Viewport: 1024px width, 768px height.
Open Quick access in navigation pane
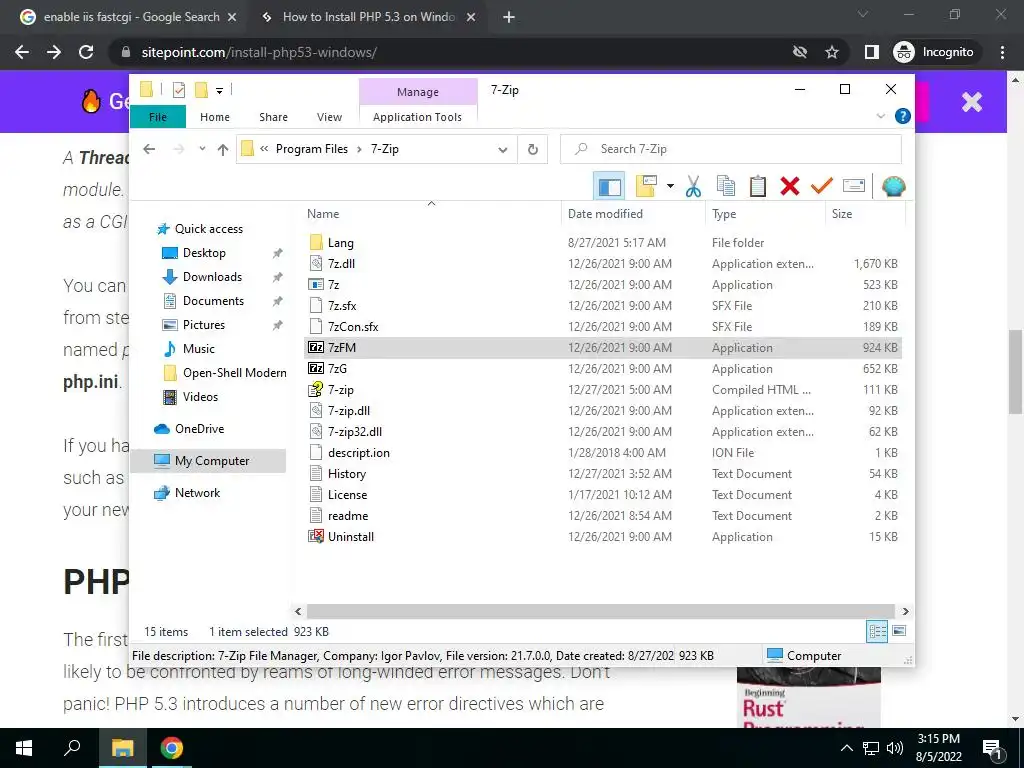click(x=208, y=229)
